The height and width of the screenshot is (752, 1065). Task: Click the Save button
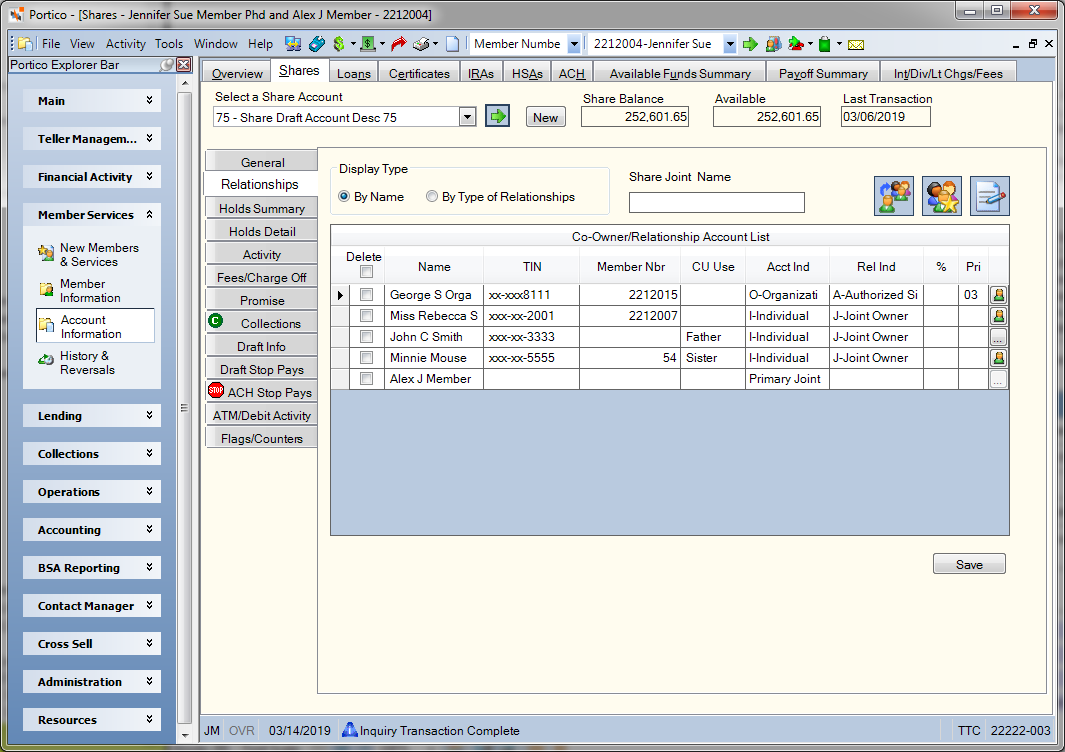[x=969, y=564]
